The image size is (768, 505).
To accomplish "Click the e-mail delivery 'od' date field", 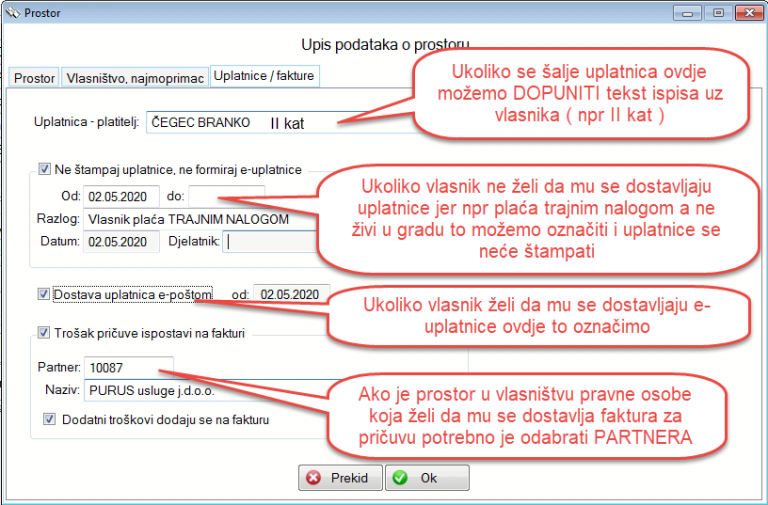I will point(291,294).
